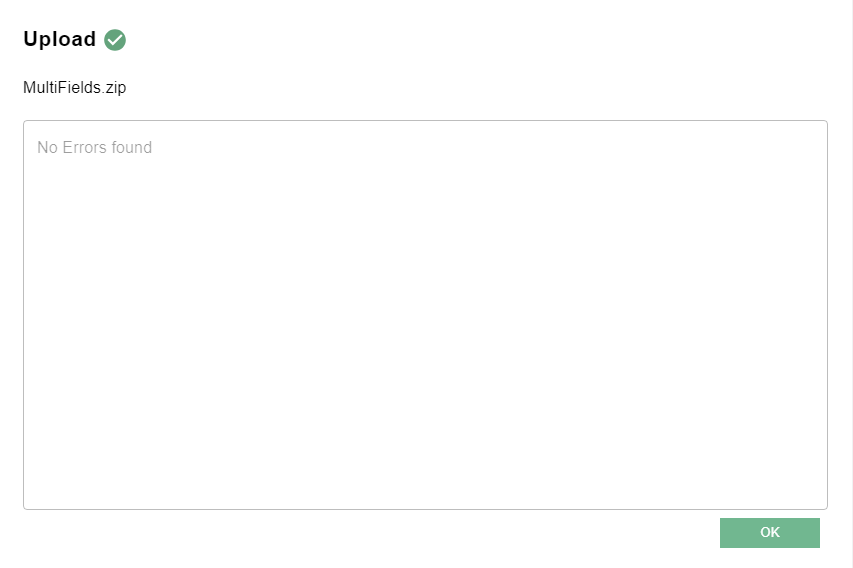Confirm the dialog with the OK button
This screenshot has height=568, width=853.
tap(769, 533)
